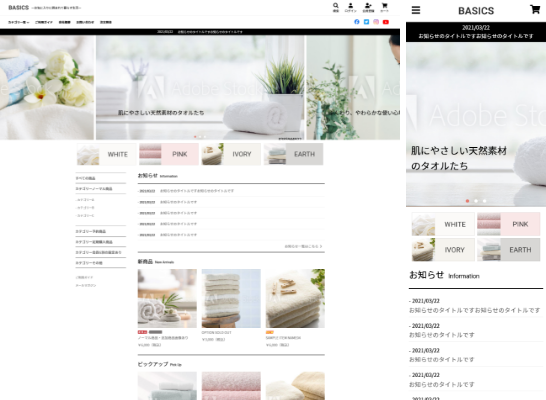Viewport: 546px width, 400px height.
Task: Open the first new arrival towel product image
Action: click(167, 298)
